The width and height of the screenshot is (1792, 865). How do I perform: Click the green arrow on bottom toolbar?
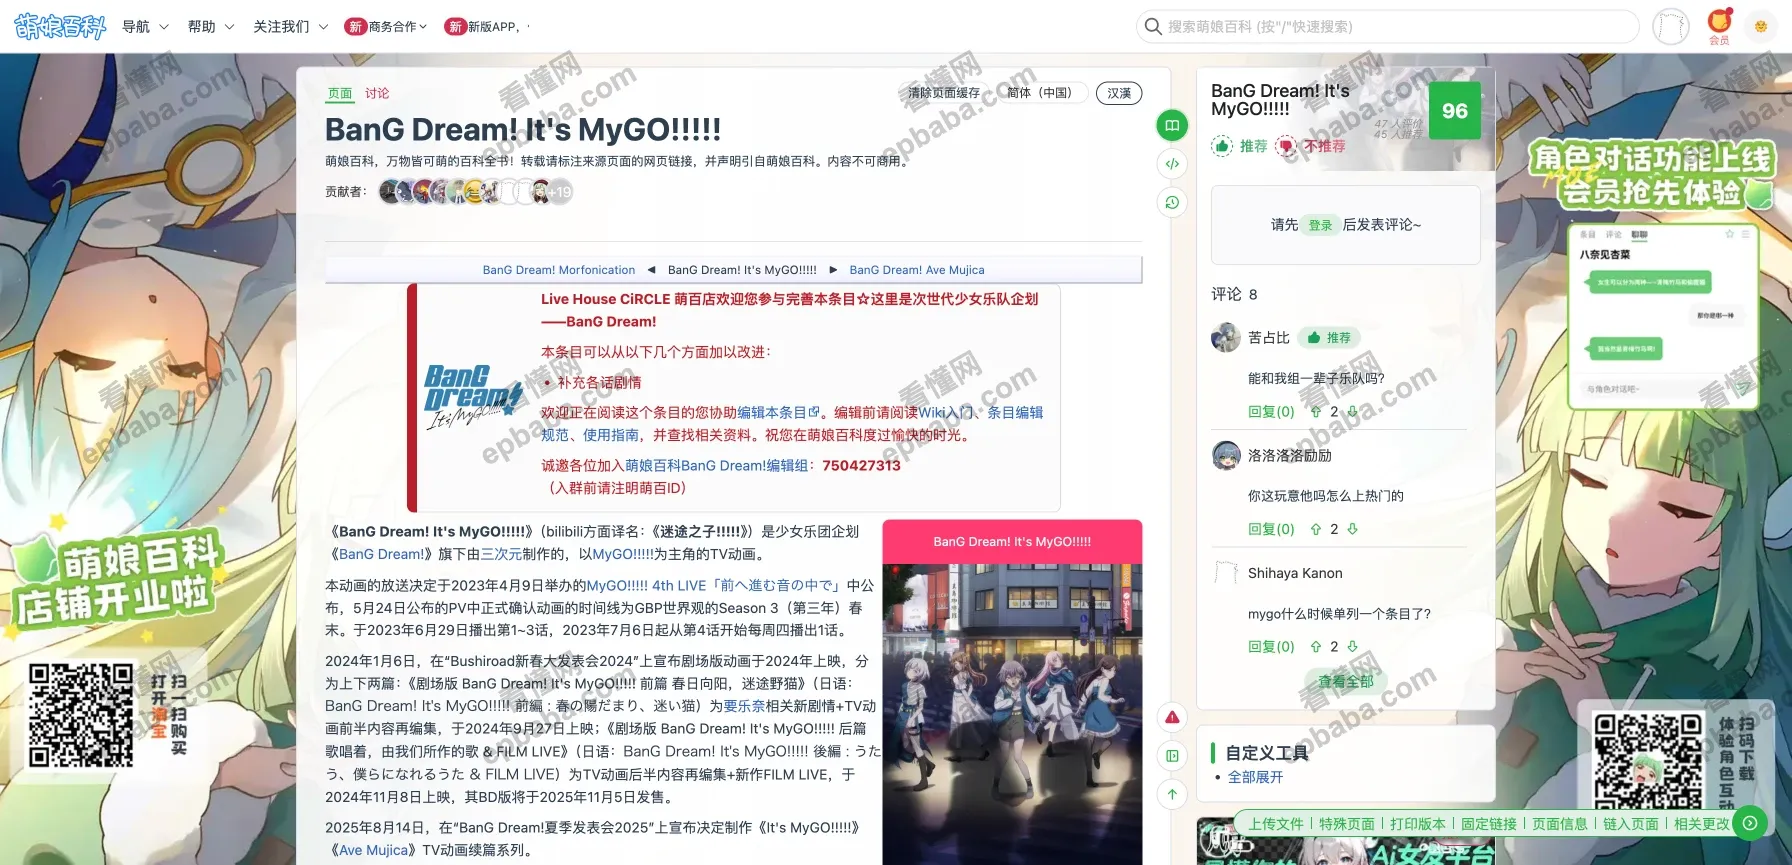coord(1749,823)
